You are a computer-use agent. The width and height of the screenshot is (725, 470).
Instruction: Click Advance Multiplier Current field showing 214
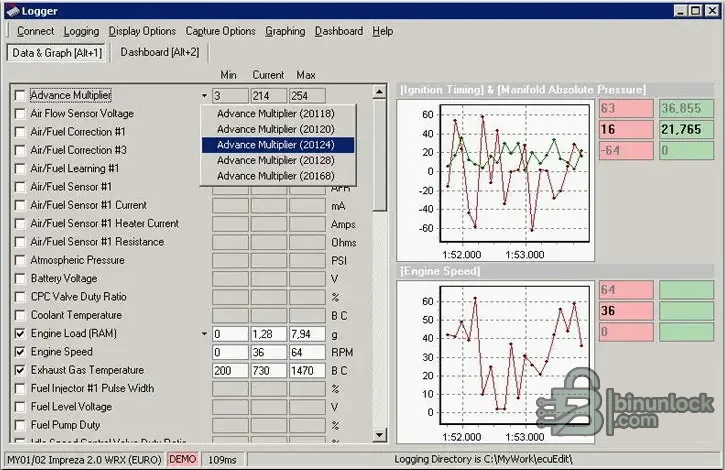[269, 96]
